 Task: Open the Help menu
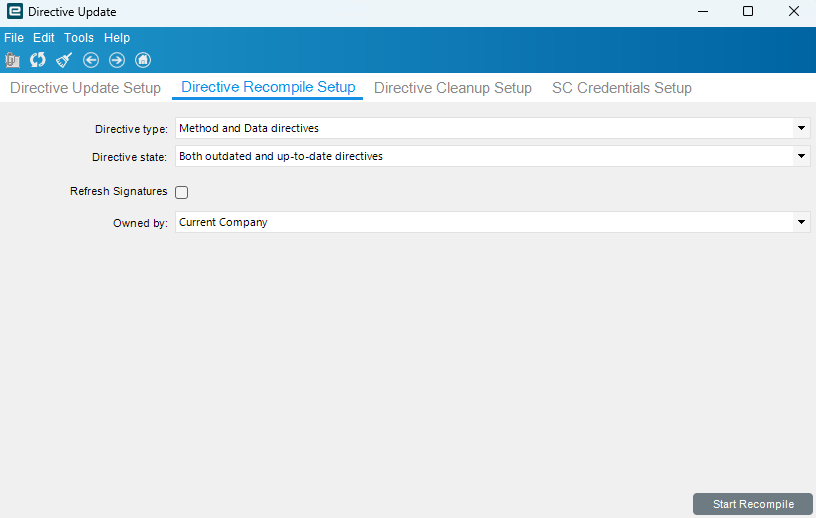[x=117, y=38]
